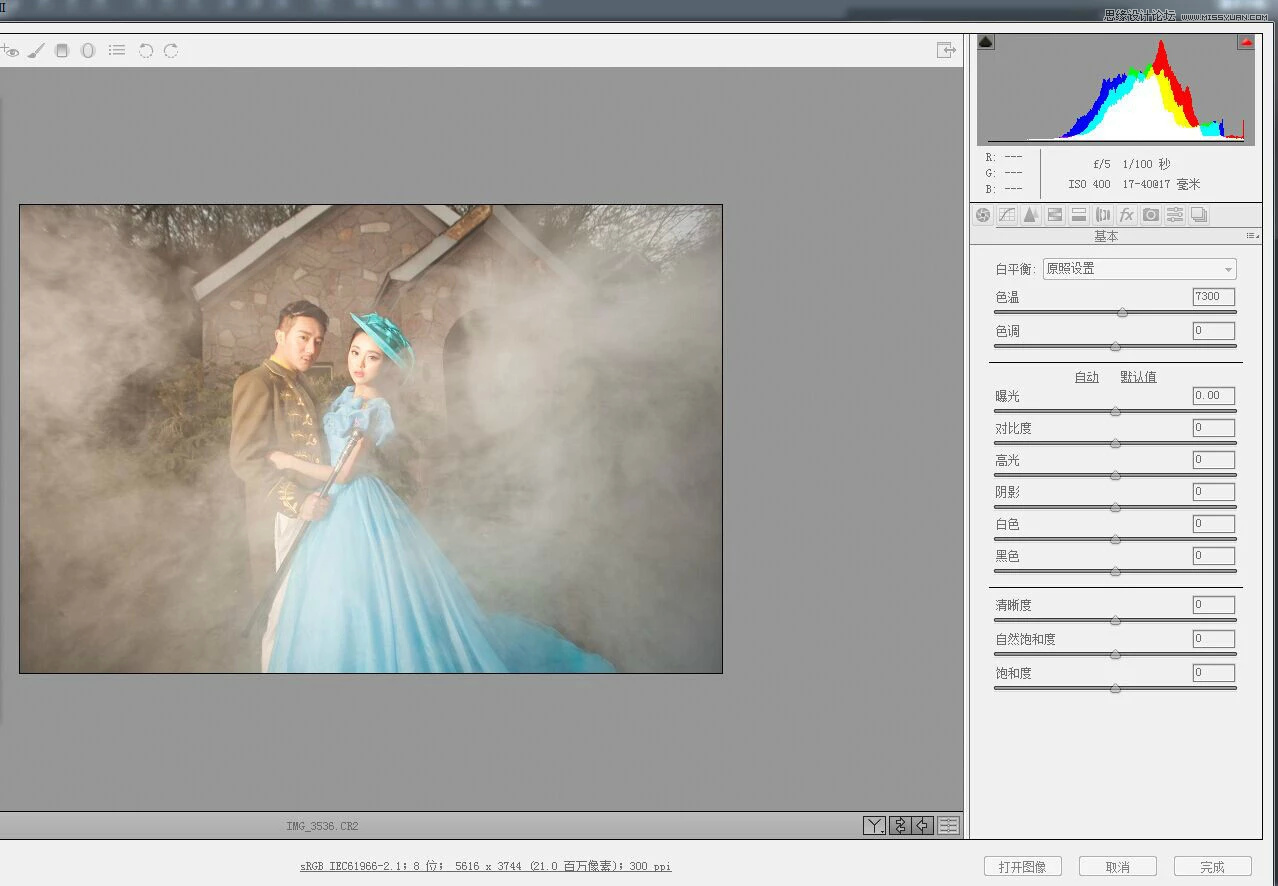This screenshot has height=886, width=1278.
Task: Toggle shadow clipping warning
Action: point(986,42)
